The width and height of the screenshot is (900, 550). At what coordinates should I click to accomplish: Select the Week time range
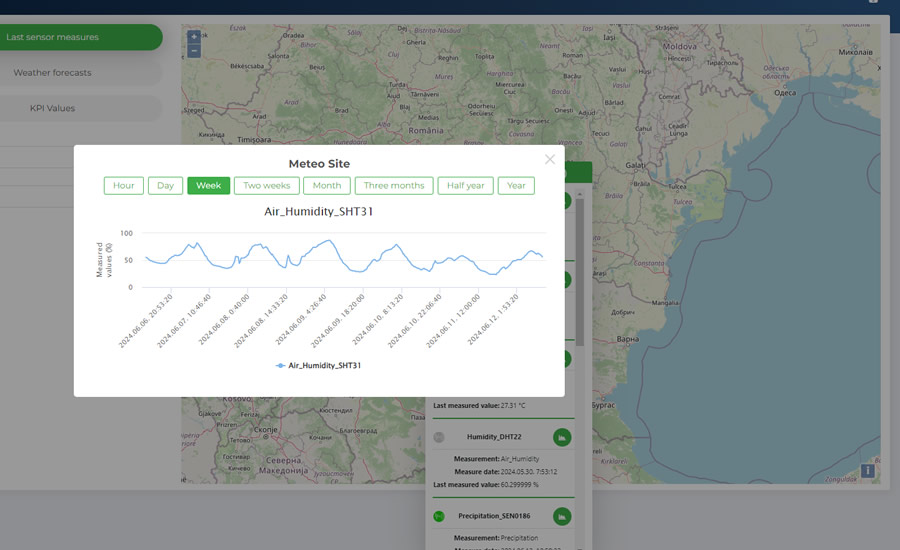pyautogui.click(x=209, y=186)
